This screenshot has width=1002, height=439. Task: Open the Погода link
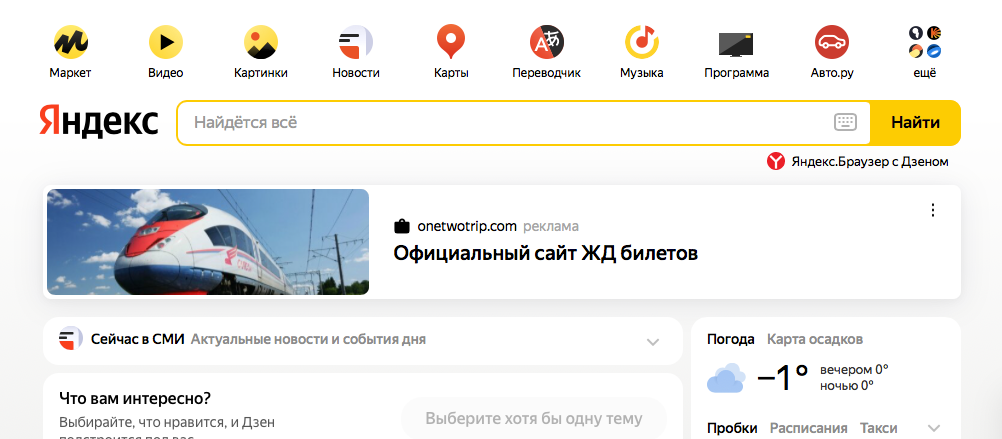pyautogui.click(x=730, y=339)
